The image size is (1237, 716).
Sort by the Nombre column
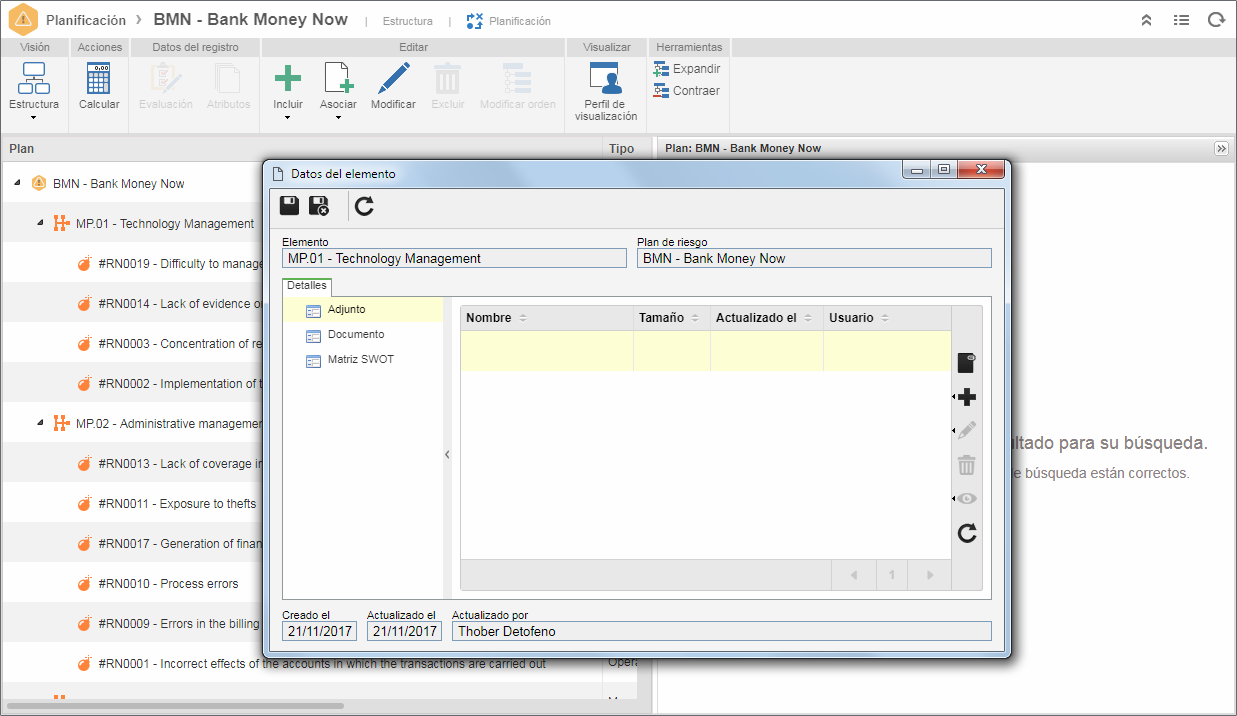pyautogui.click(x=547, y=318)
